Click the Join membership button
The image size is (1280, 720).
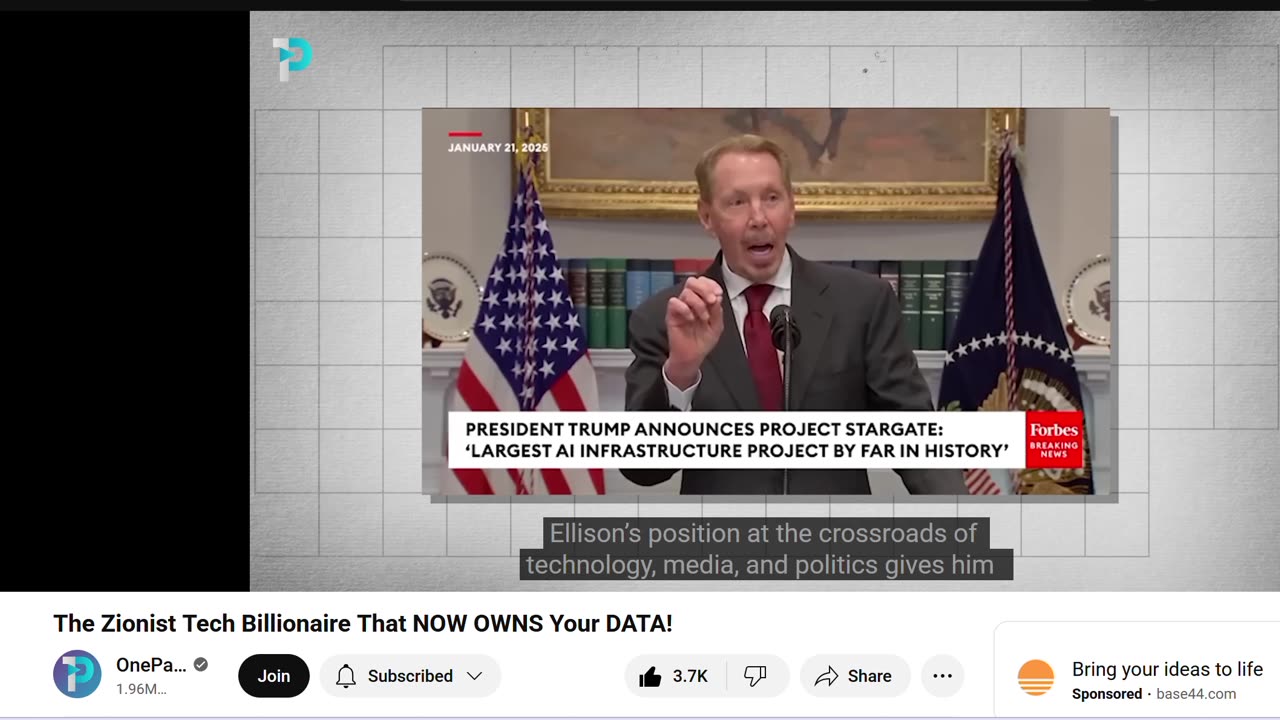(x=274, y=676)
